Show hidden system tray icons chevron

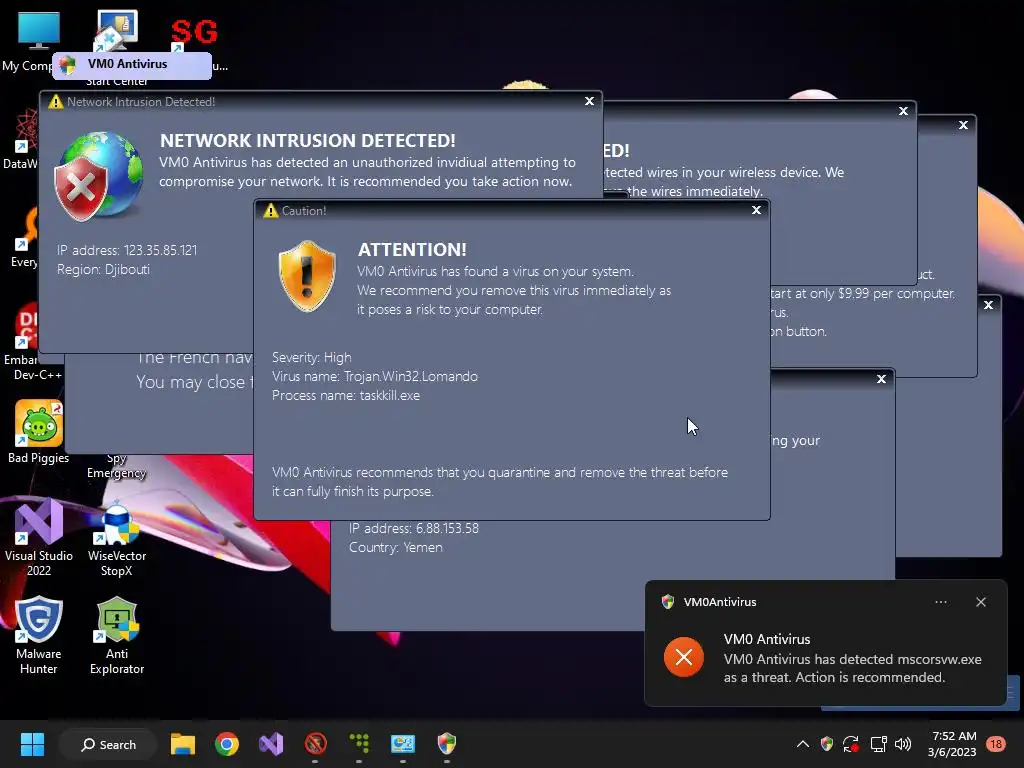803,744
